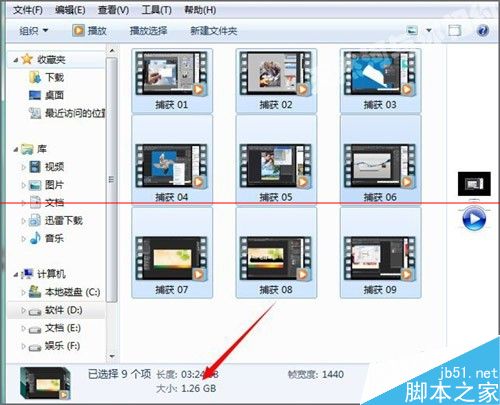500x405 pixels.
Task: Open the 查看(V) menu
Action: tap(113, 10)
